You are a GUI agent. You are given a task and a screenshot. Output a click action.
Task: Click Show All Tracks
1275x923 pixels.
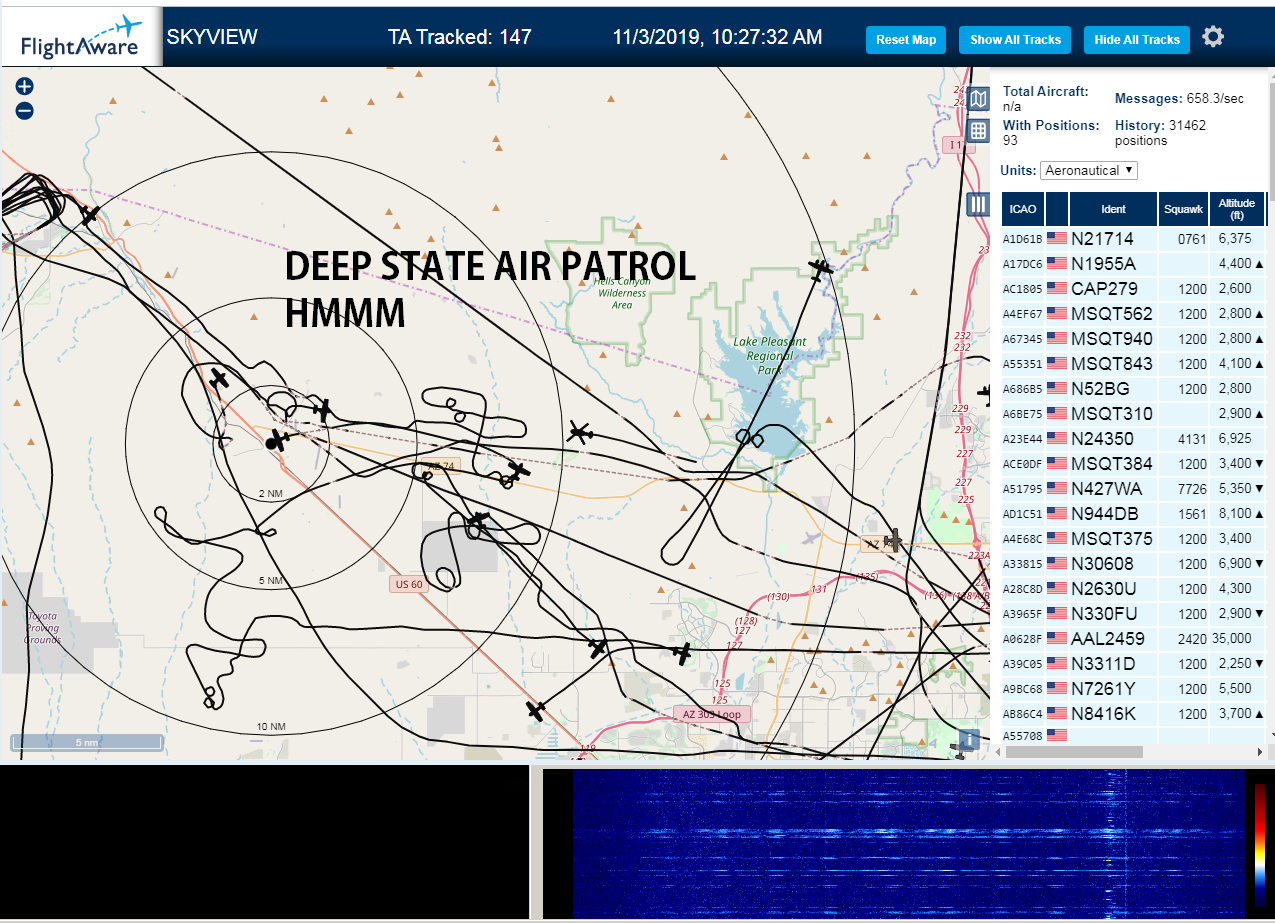(x=1015, y=40)
